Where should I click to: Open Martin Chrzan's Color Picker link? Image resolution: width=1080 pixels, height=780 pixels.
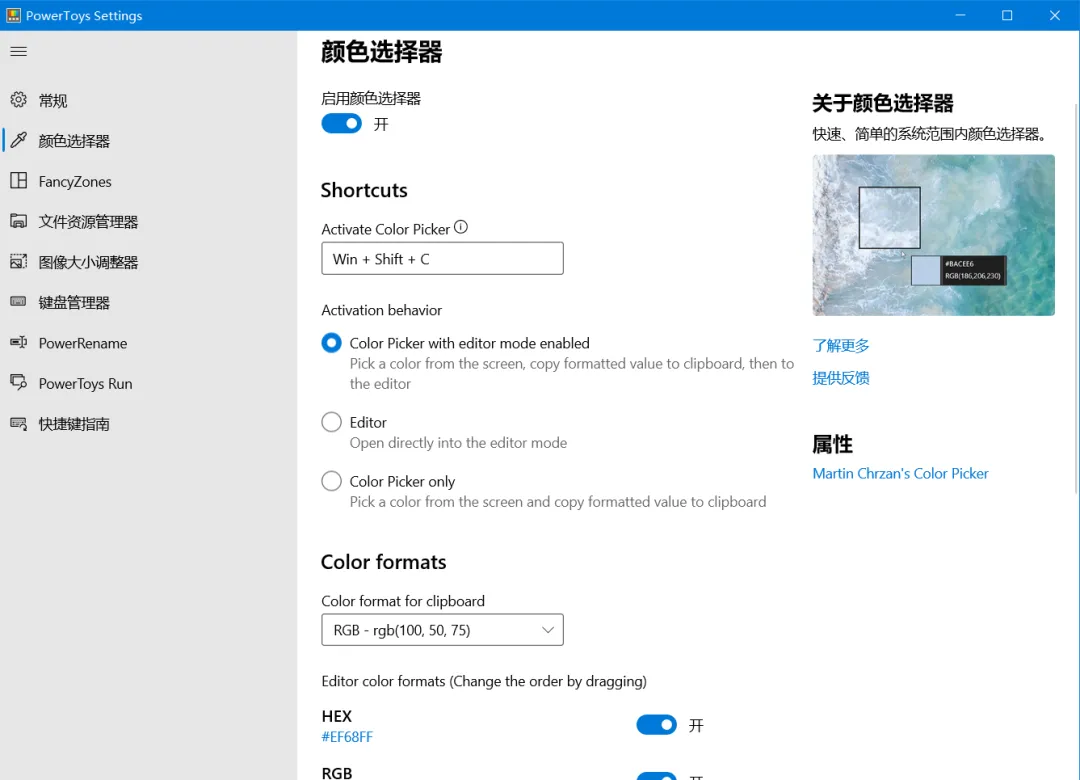click(x=900, y=473)
